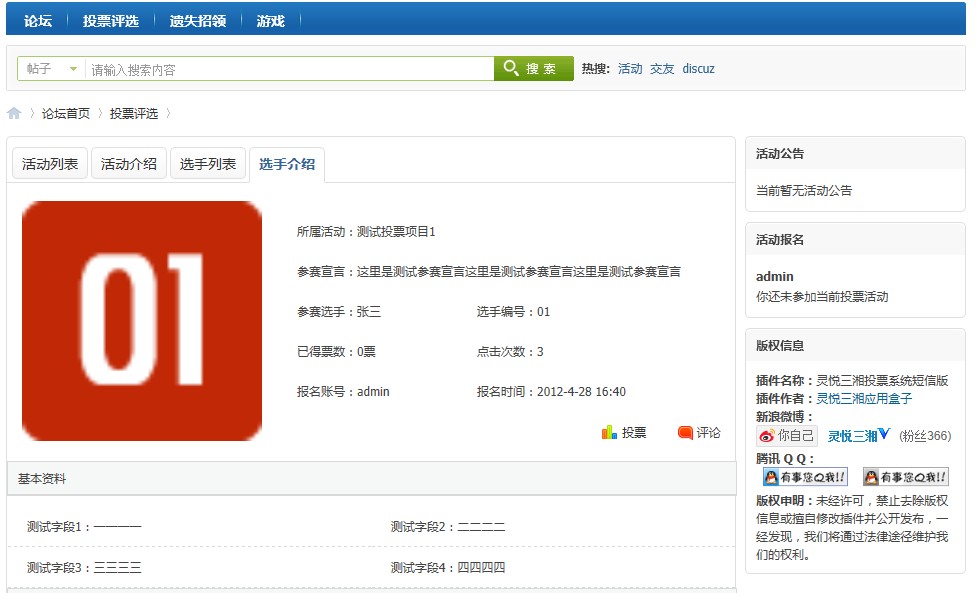Click the 交友 hot search link
The width and height of the screenshot is (979, 593).
(x=662, y=69)
